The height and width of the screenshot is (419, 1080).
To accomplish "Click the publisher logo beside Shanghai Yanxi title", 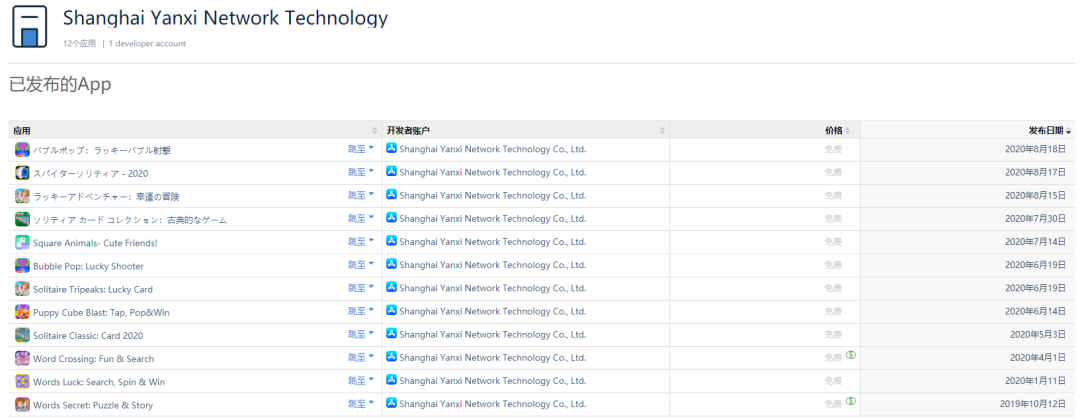I will [x=29, y=27].
